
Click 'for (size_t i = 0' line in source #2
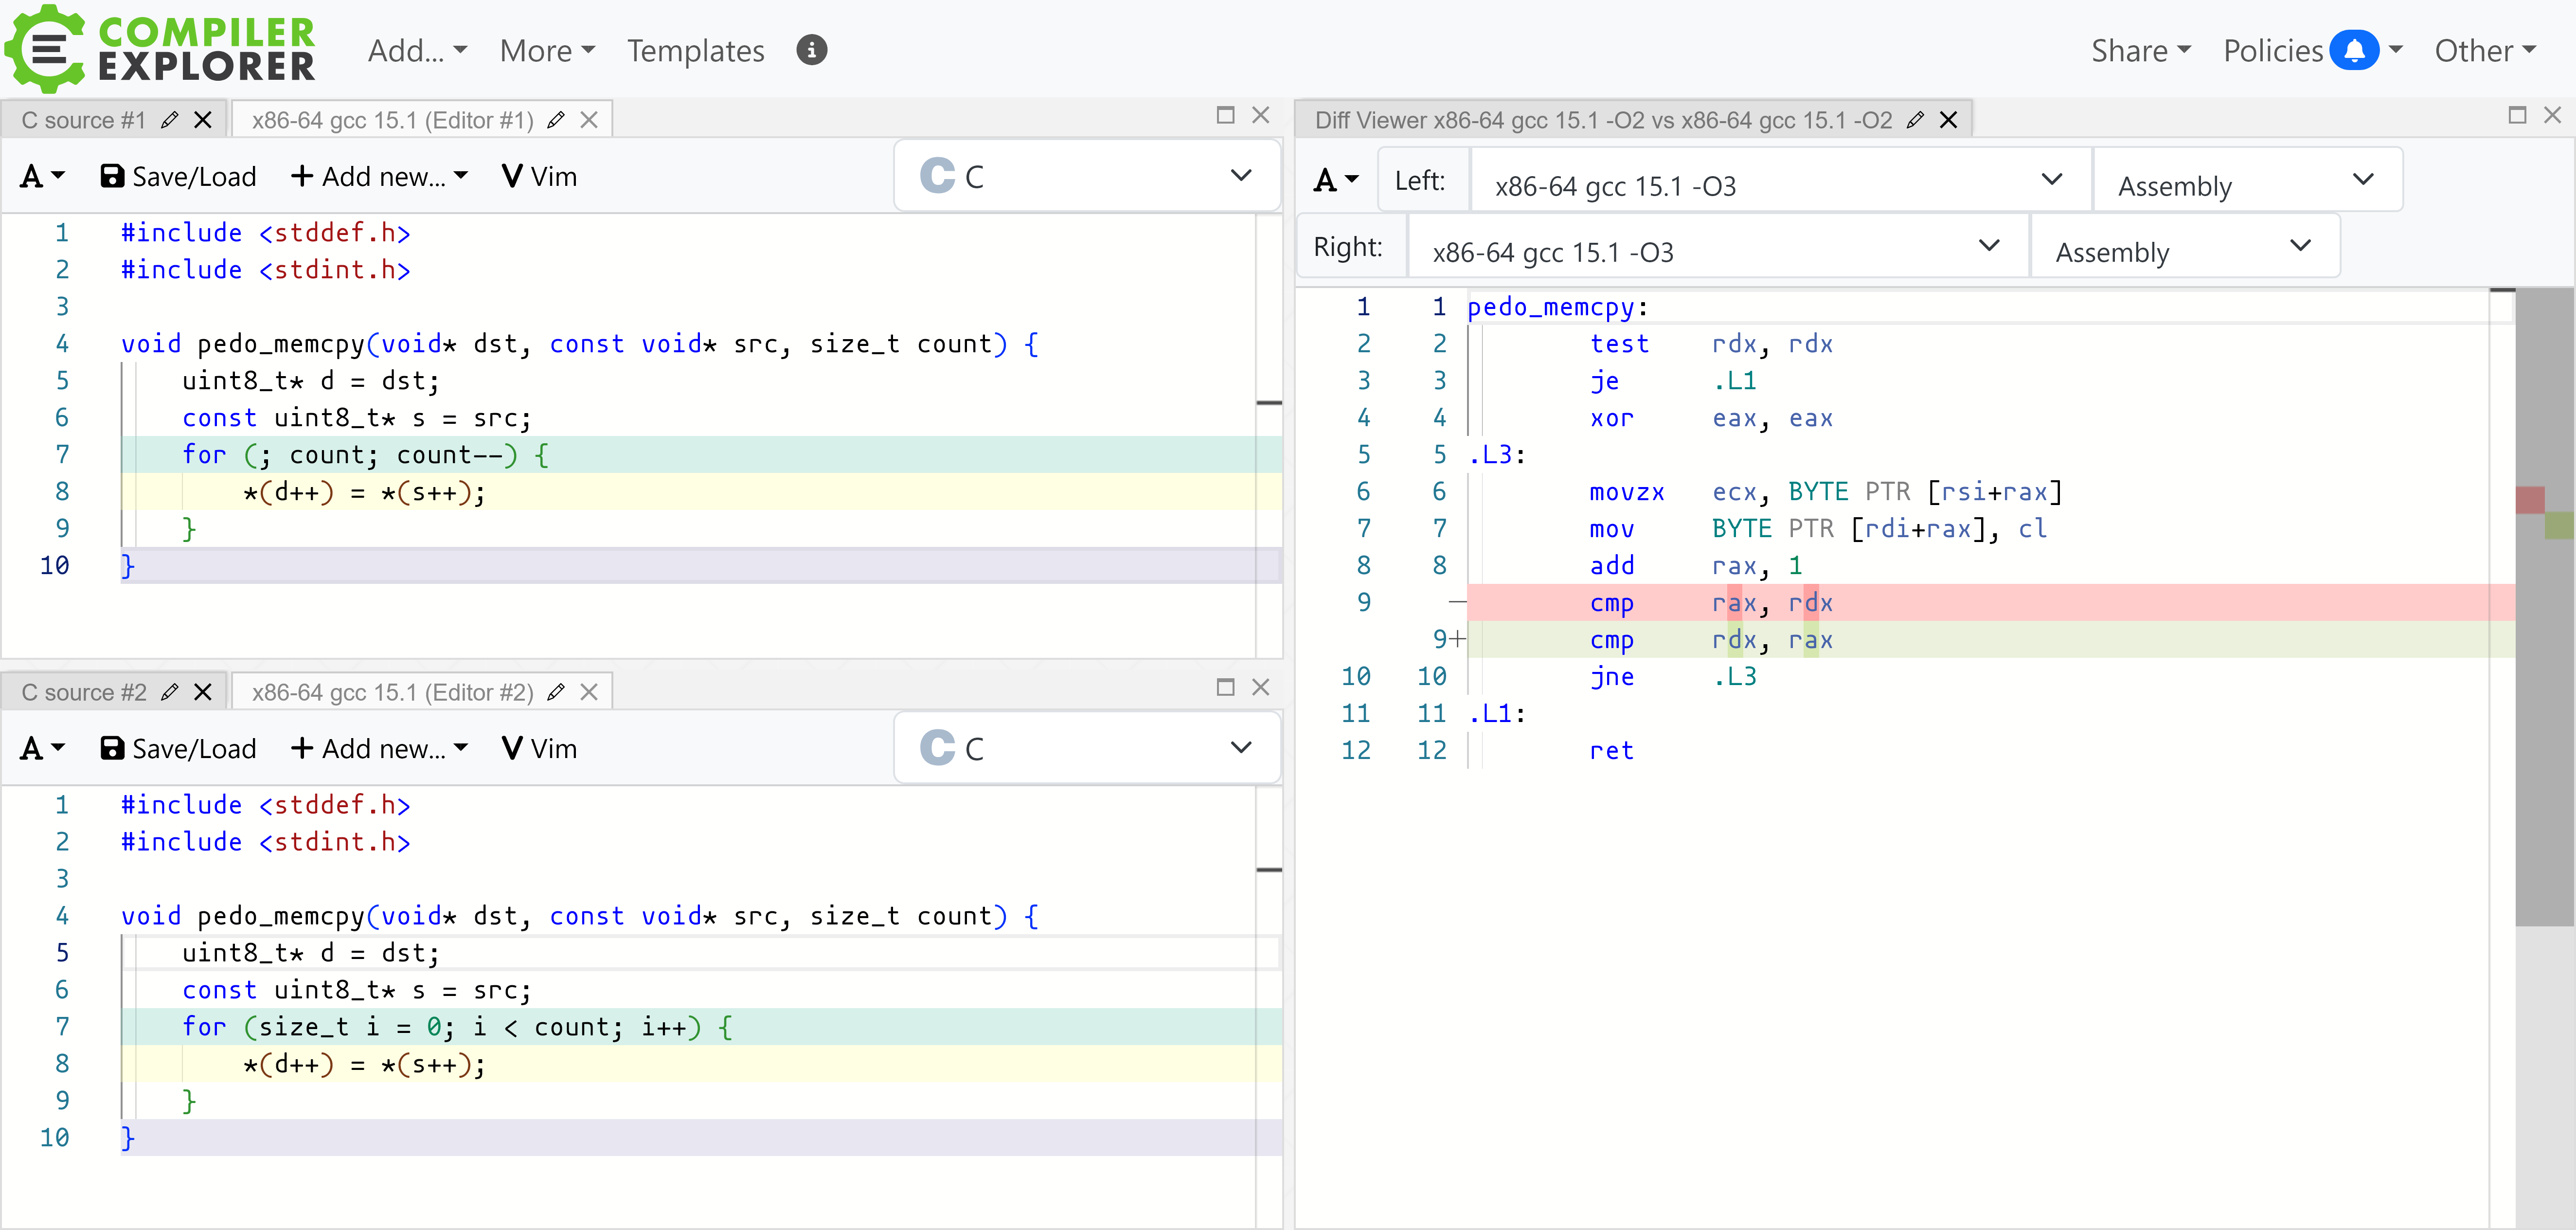[700, 1027]
